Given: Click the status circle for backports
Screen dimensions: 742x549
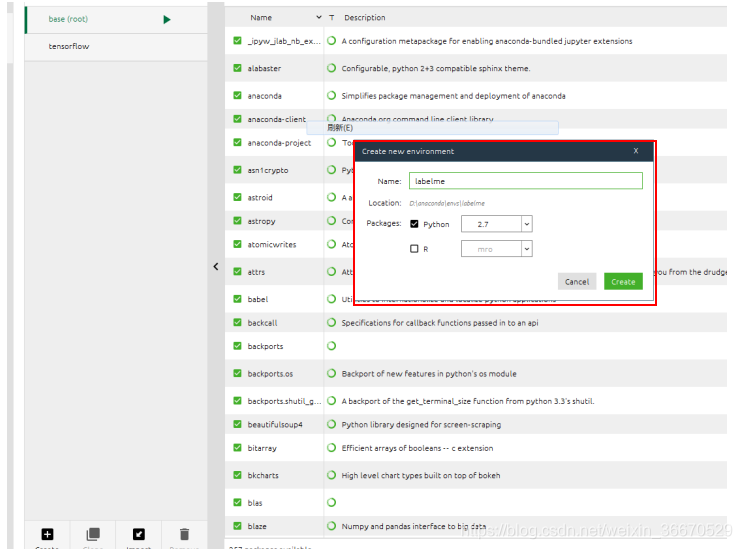Looking at the screenshot, I should (332, 346).
